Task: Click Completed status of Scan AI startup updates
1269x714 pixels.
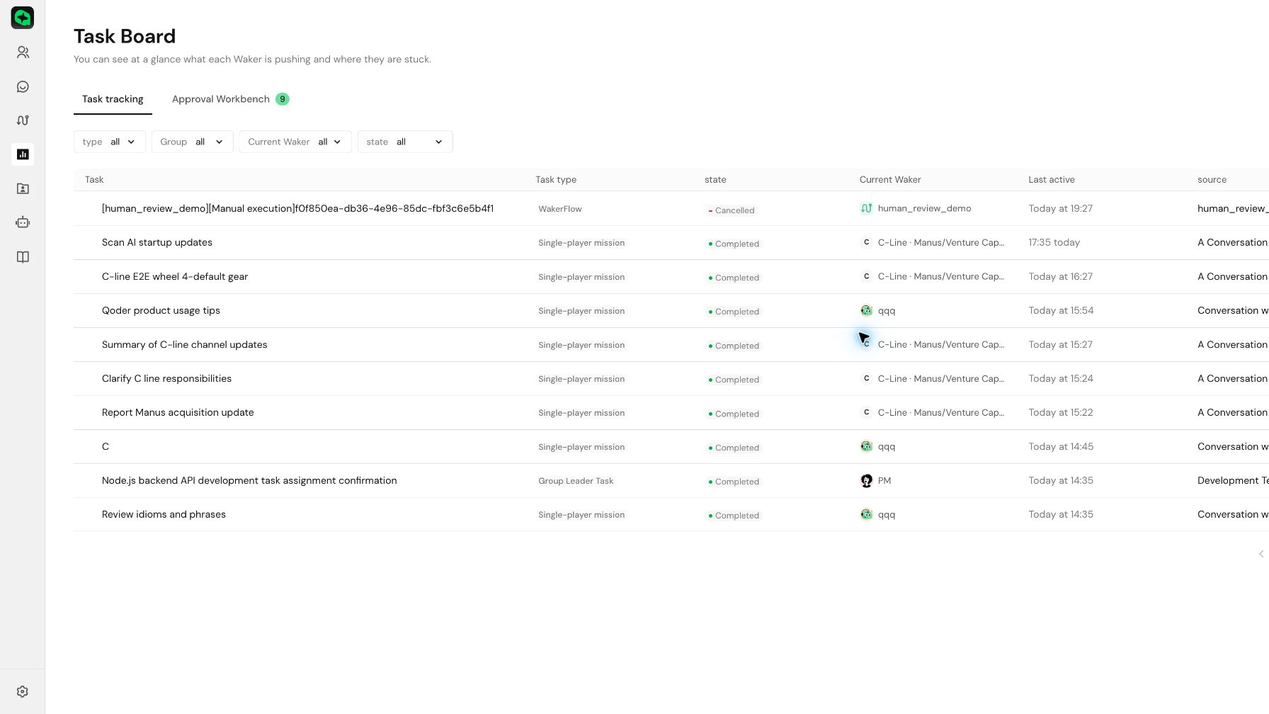Action: coord(733,244)
